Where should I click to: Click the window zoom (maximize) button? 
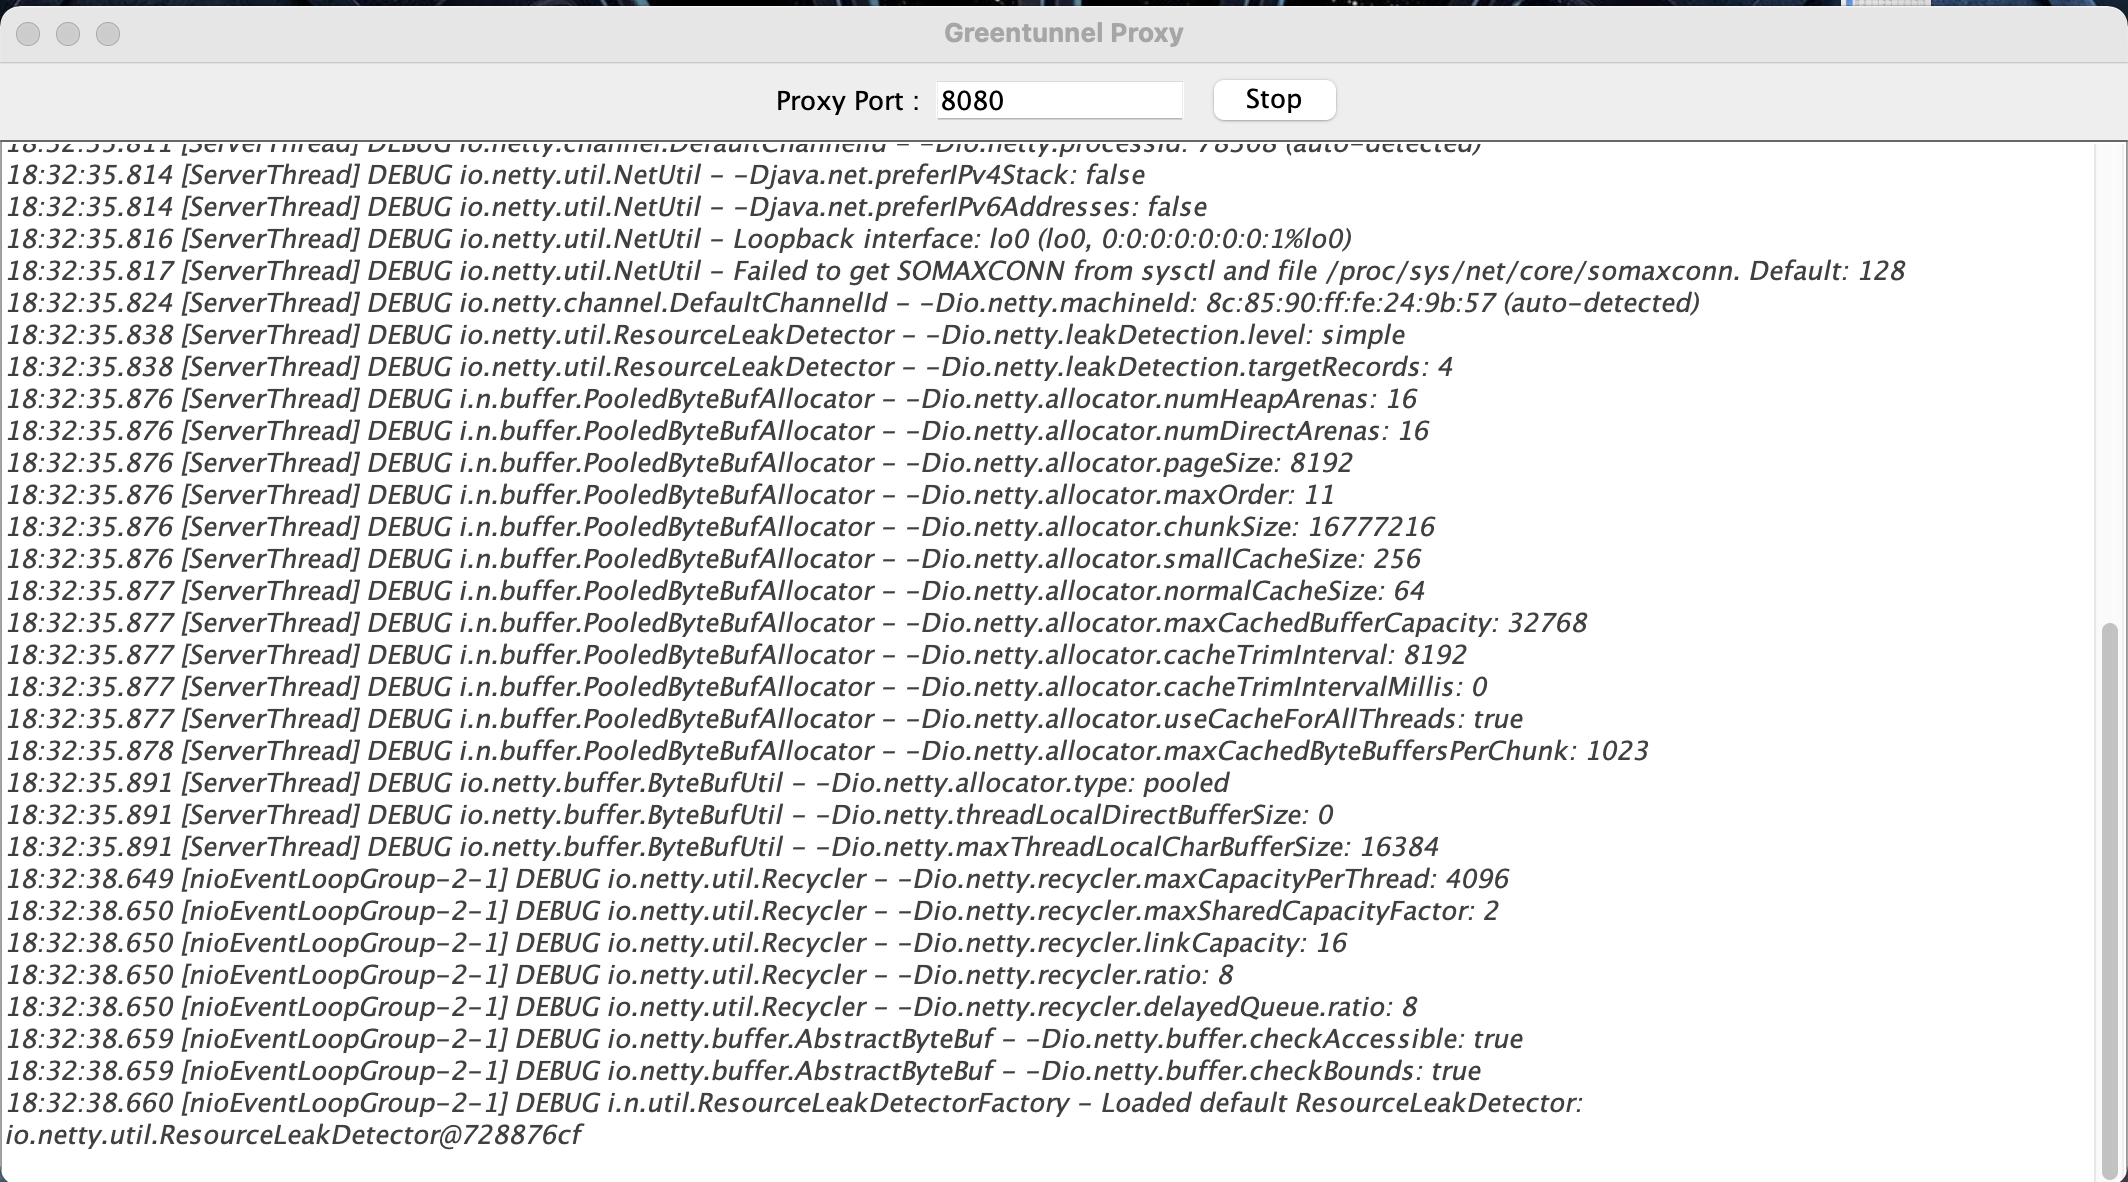pos(108,34)
